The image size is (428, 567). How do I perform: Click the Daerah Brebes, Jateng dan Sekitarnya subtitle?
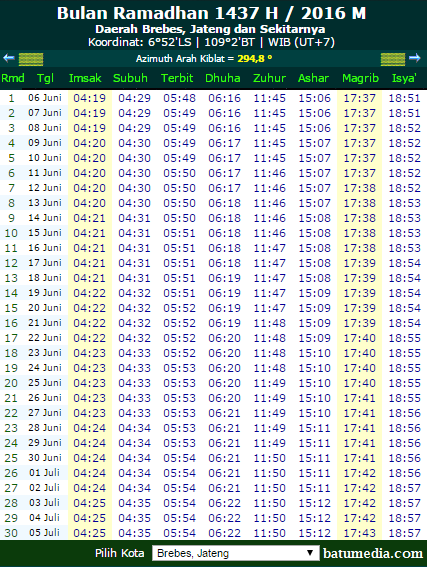click(210, 29)
